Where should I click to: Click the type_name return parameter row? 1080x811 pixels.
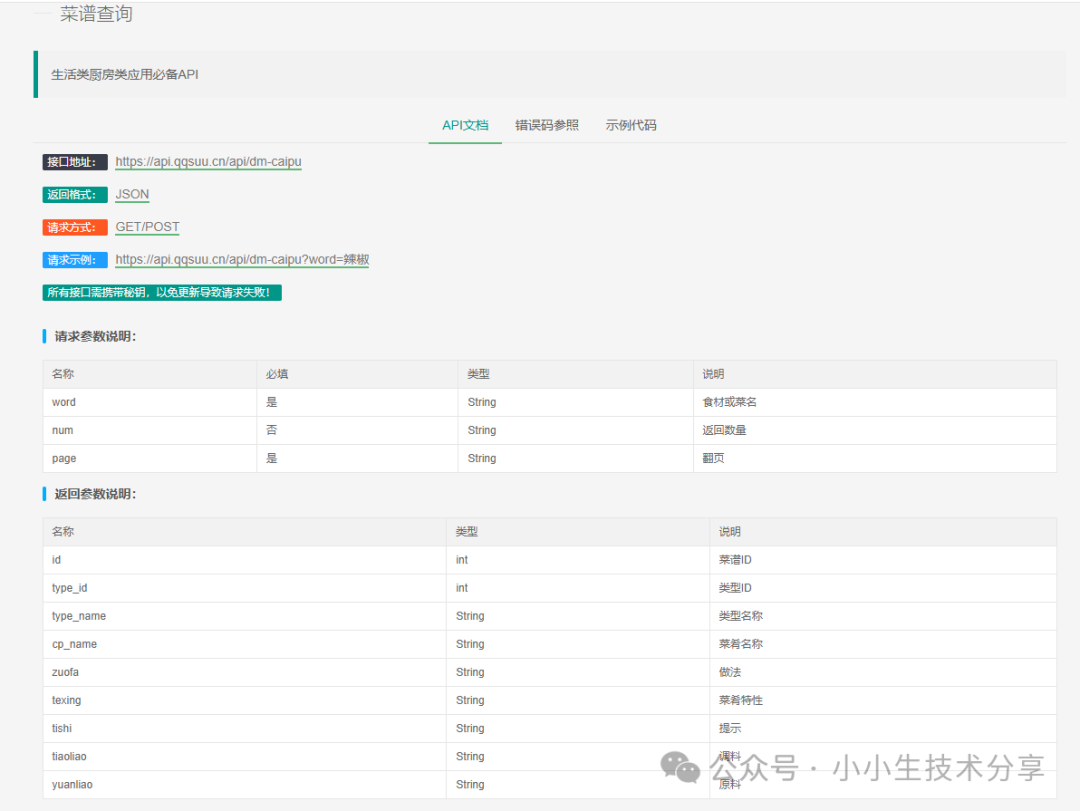coord(549,616)
